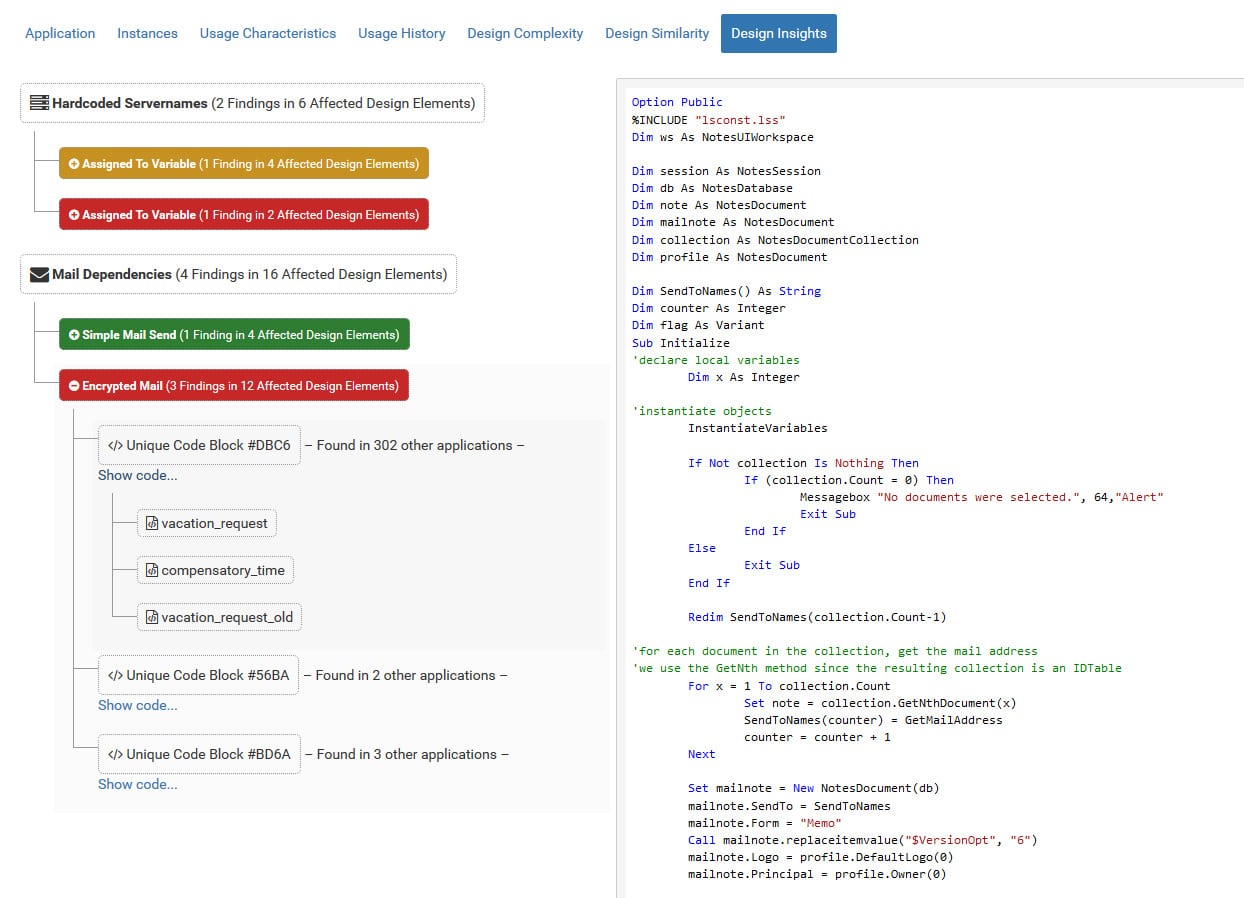Show code for block #BD6A
The image size is (1244, 898).
137,784
